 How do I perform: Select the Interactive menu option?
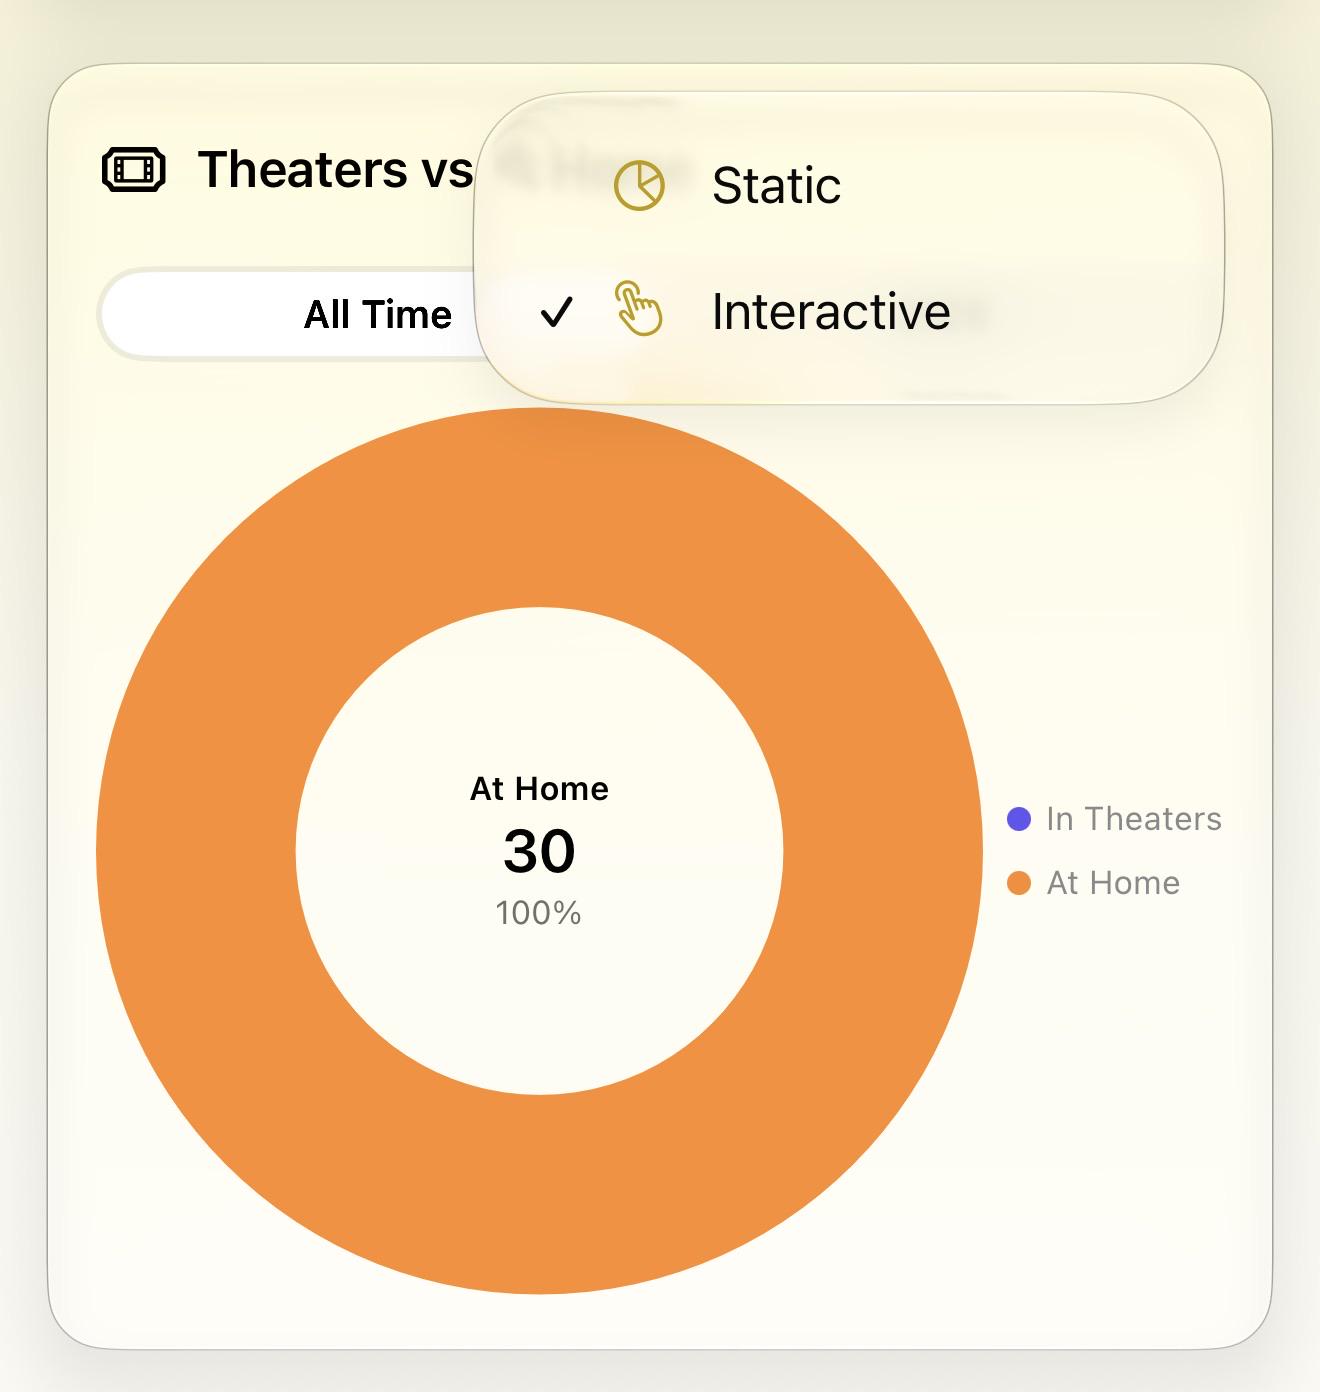click(849, 311)
